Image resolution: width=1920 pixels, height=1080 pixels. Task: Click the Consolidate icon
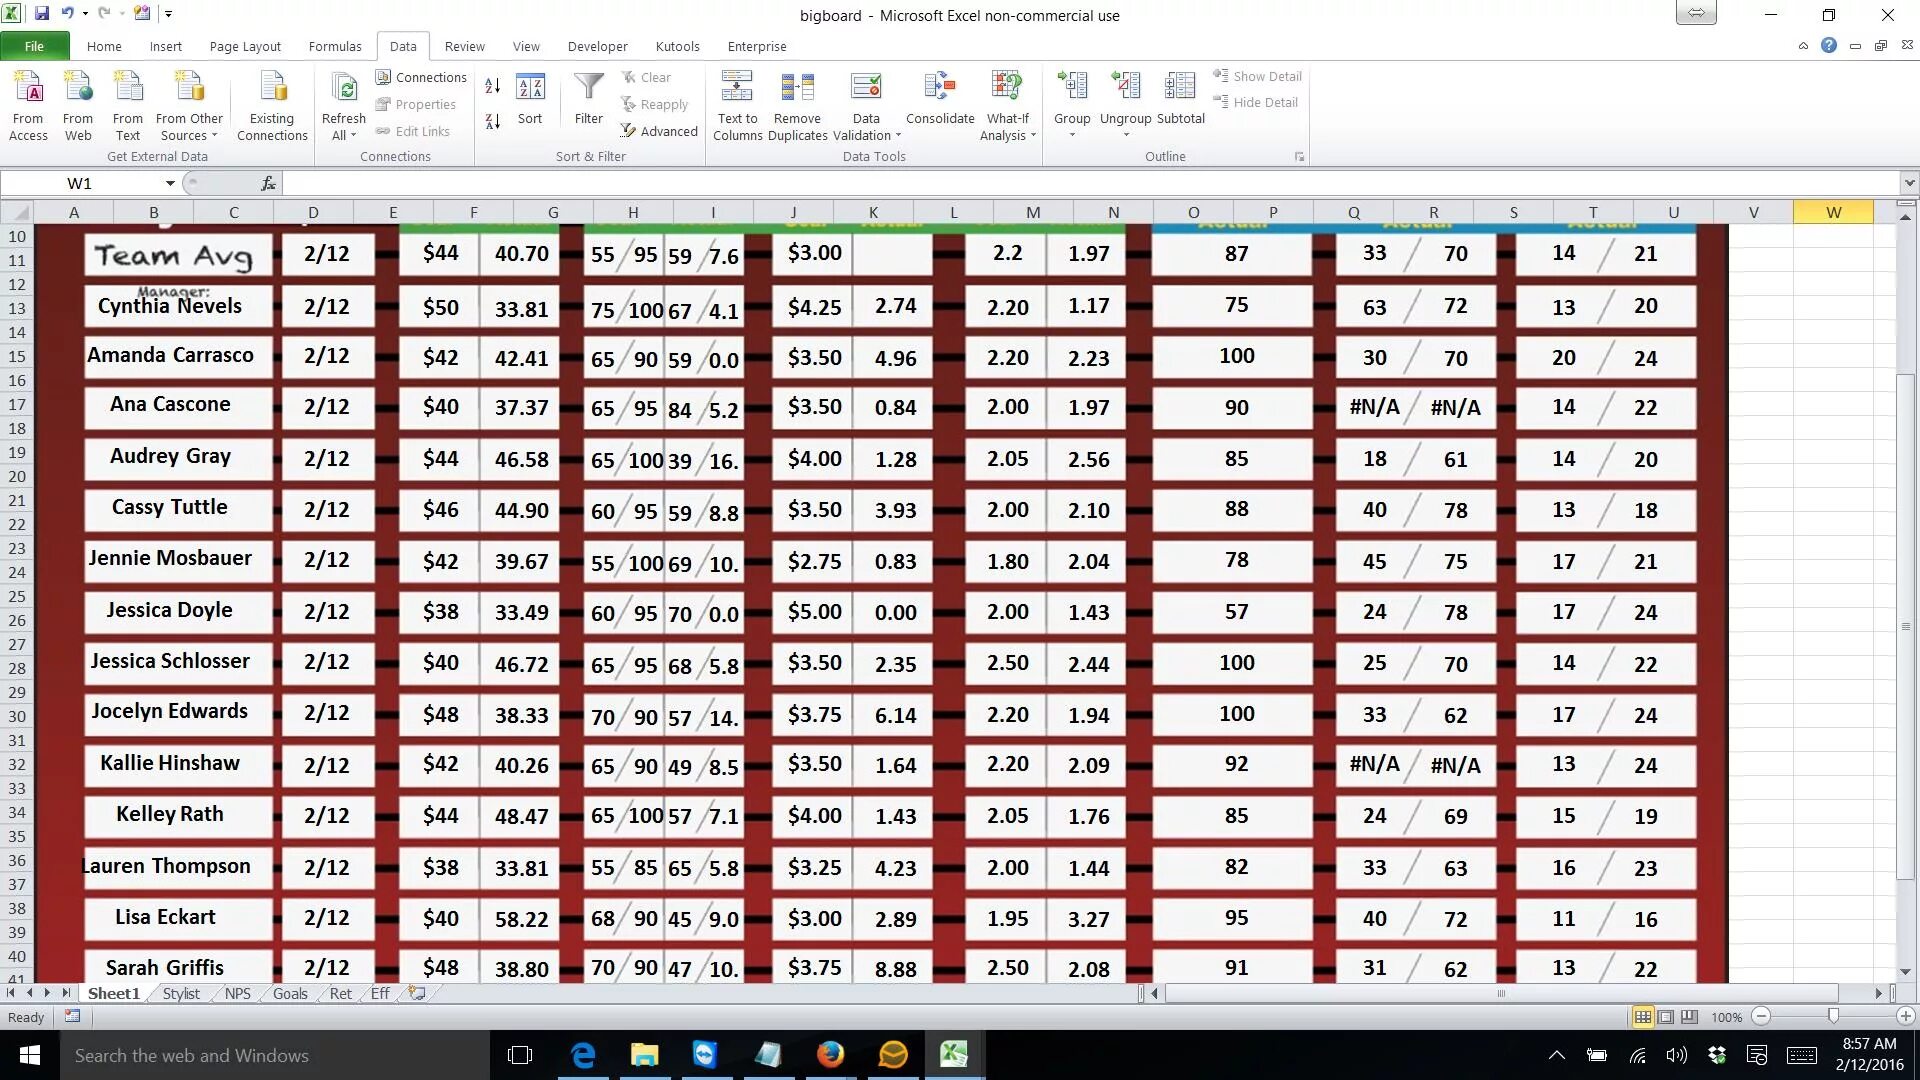939,88
